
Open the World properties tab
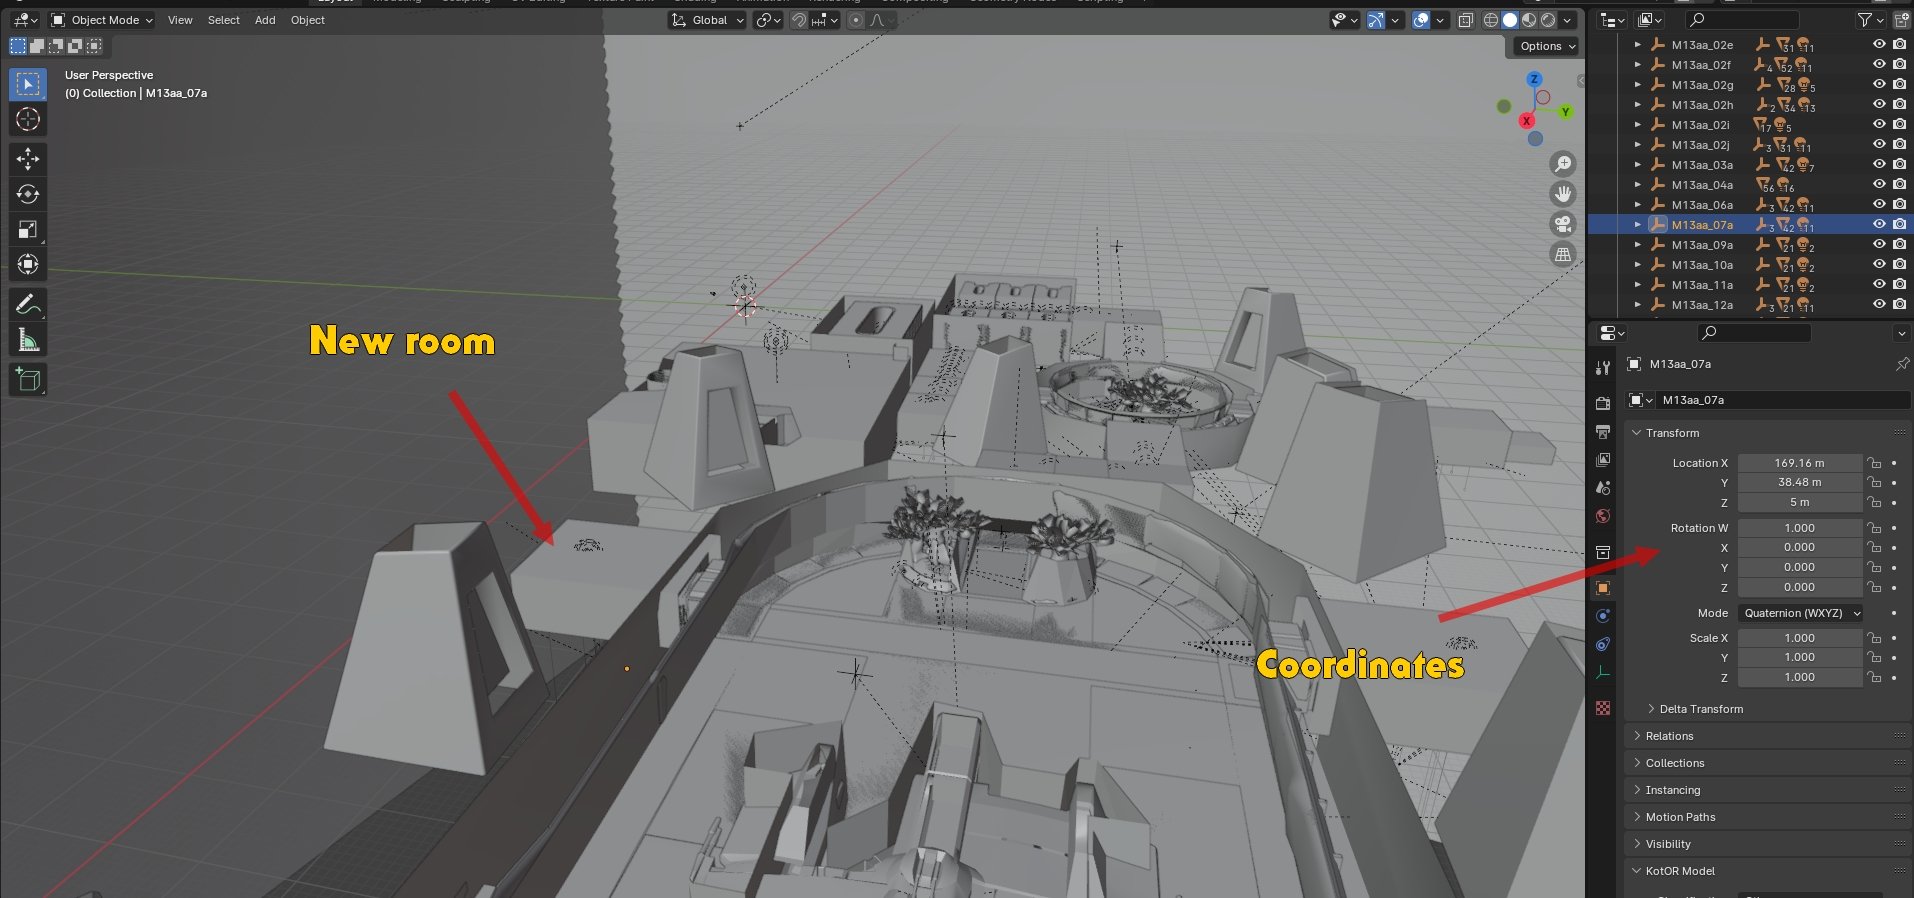[x=1603, y=516]
